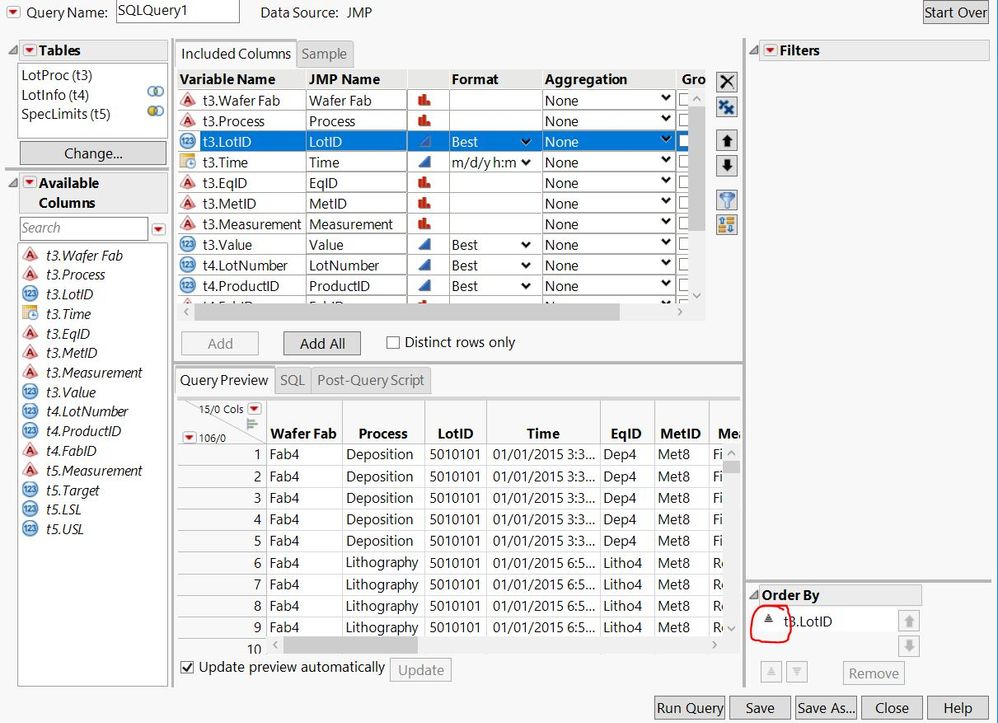Collapse the Tables section disclosure triangle

(x=13, y=50)
